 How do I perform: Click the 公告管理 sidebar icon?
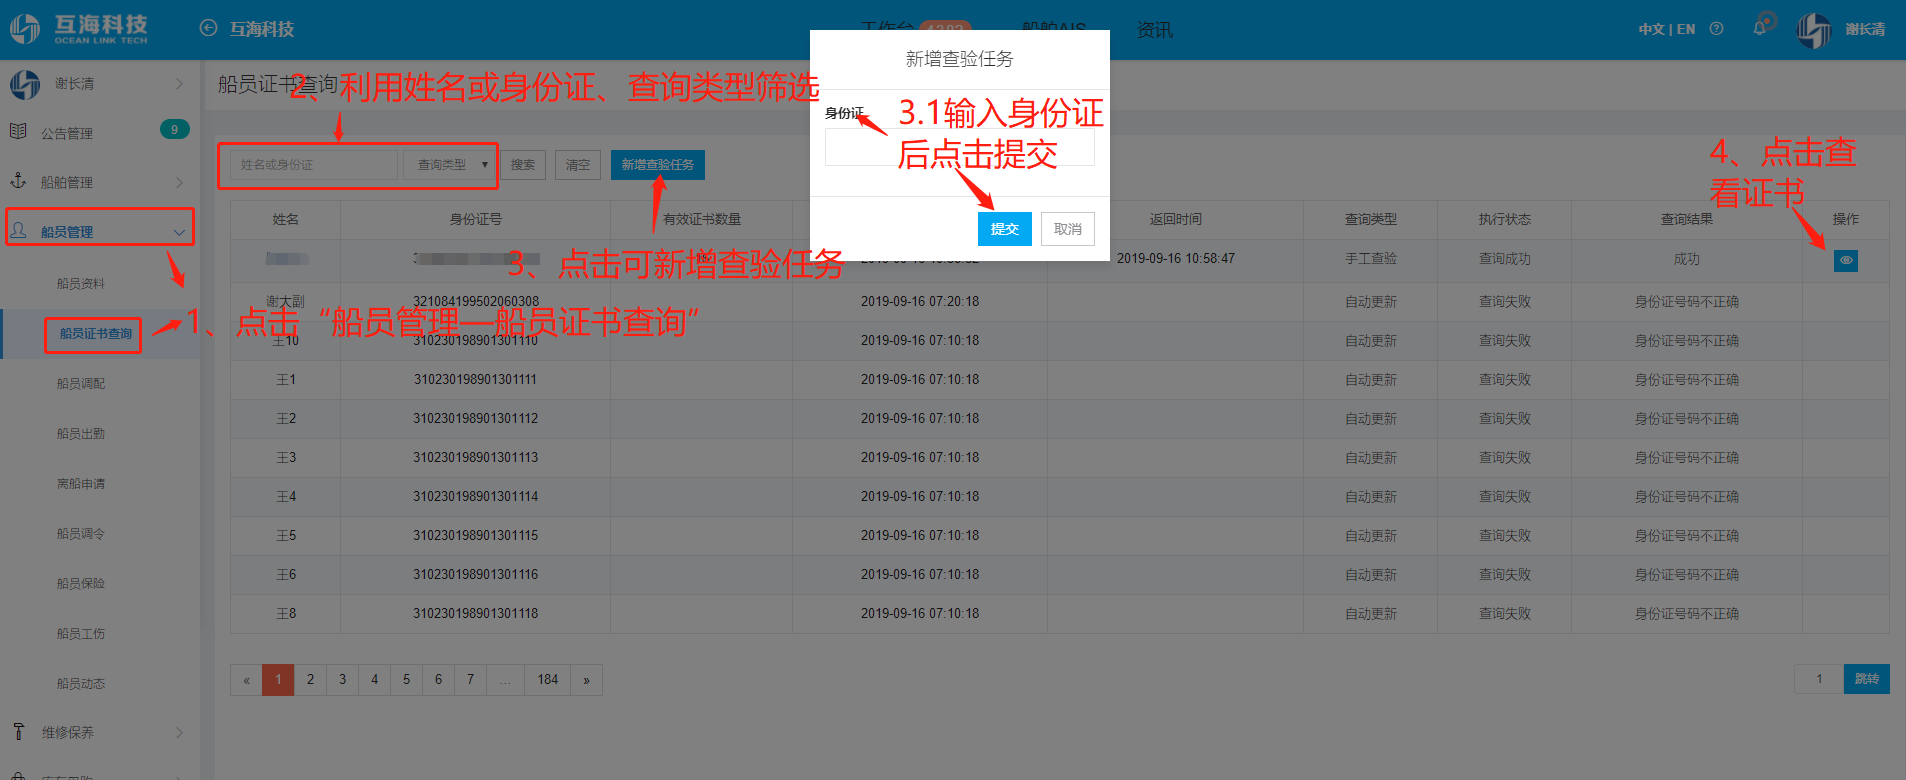click(18, 132)
